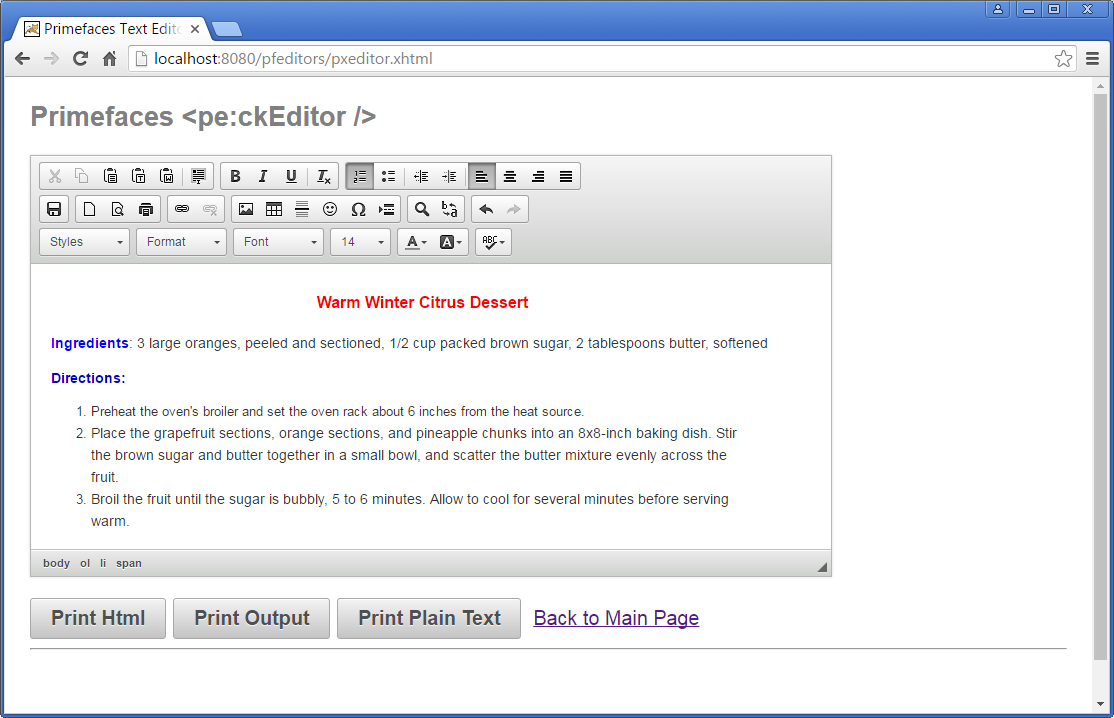Toggle Justify alignment
Image resolution: width=1114 pixels, height=718 pixels.
566,176
